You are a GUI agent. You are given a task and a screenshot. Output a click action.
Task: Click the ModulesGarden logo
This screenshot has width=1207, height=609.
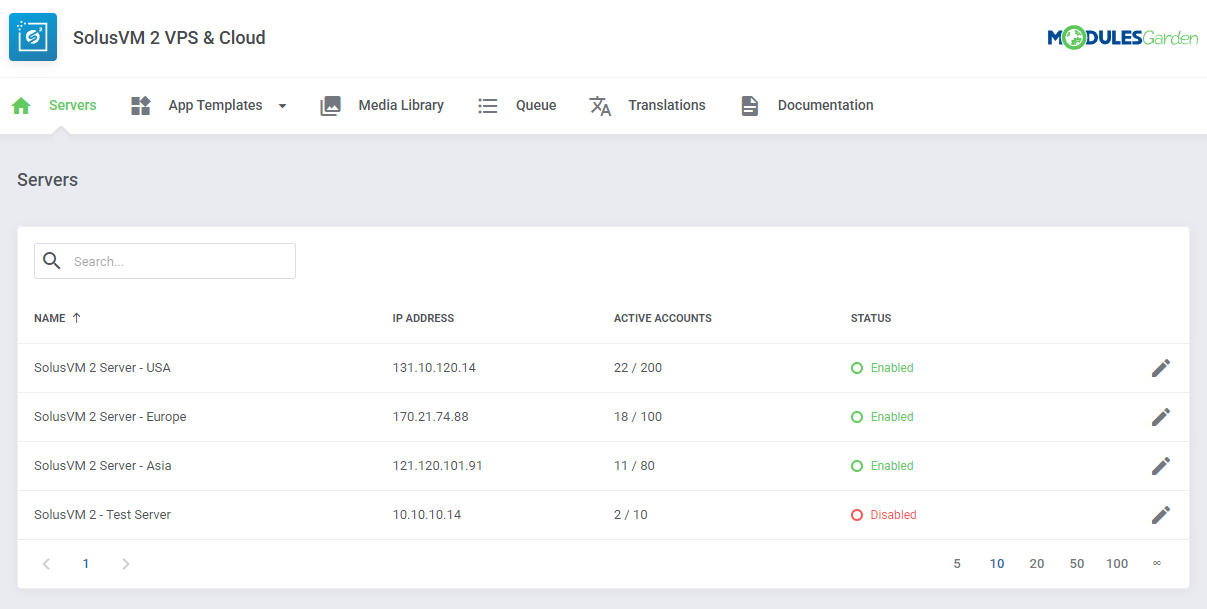(1122, 38)
